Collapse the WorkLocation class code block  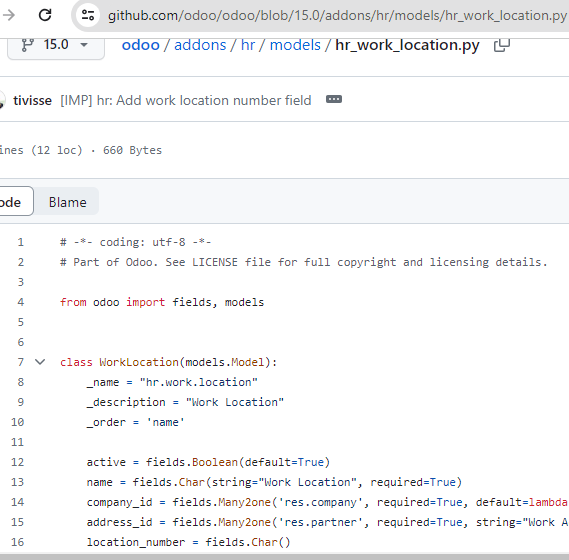click(40, 362)
